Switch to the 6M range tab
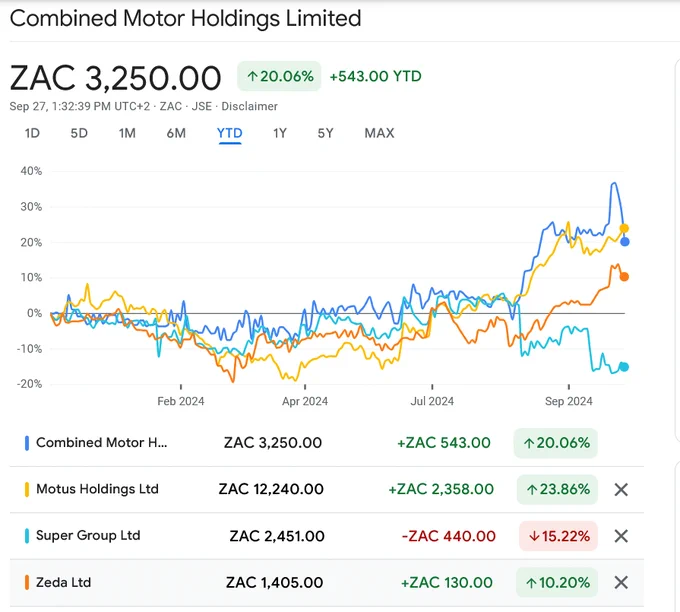680x612 pixels. coord(176,133)
